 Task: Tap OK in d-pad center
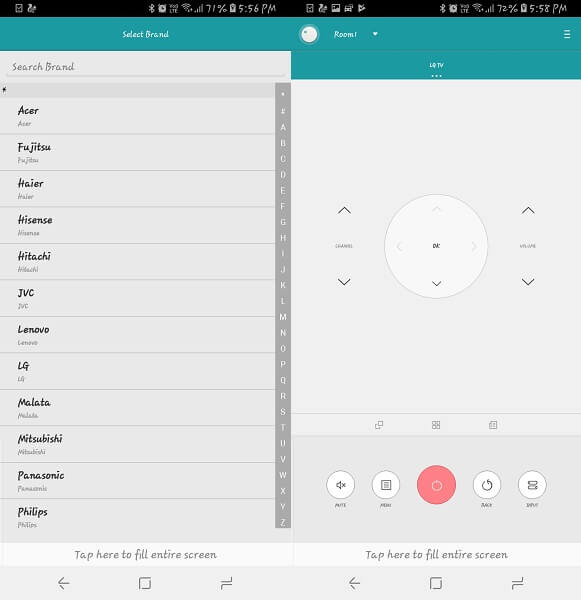pyautogui.click(x=436, y=246)
